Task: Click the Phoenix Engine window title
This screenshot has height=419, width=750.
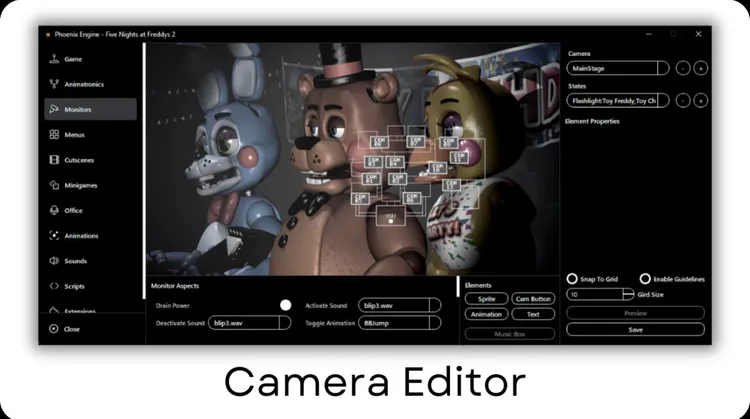Action: 115,34
